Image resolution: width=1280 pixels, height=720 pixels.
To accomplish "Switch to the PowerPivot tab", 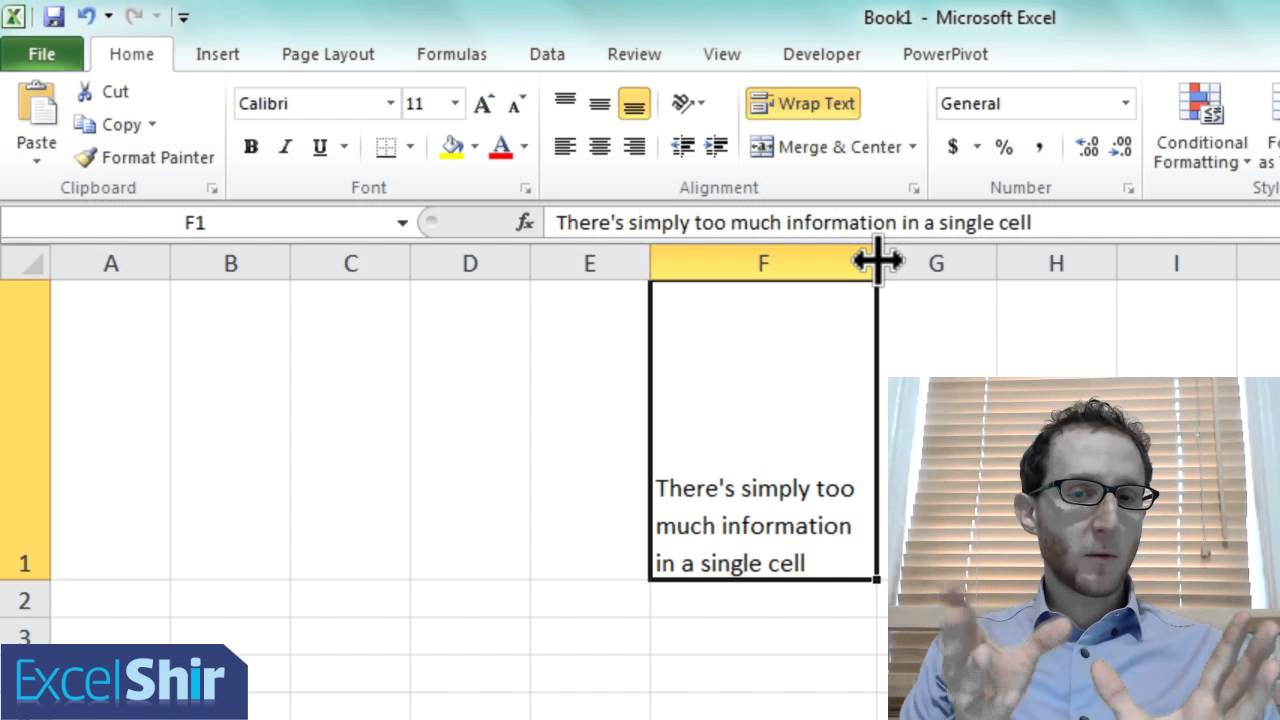I will [945, 54].
